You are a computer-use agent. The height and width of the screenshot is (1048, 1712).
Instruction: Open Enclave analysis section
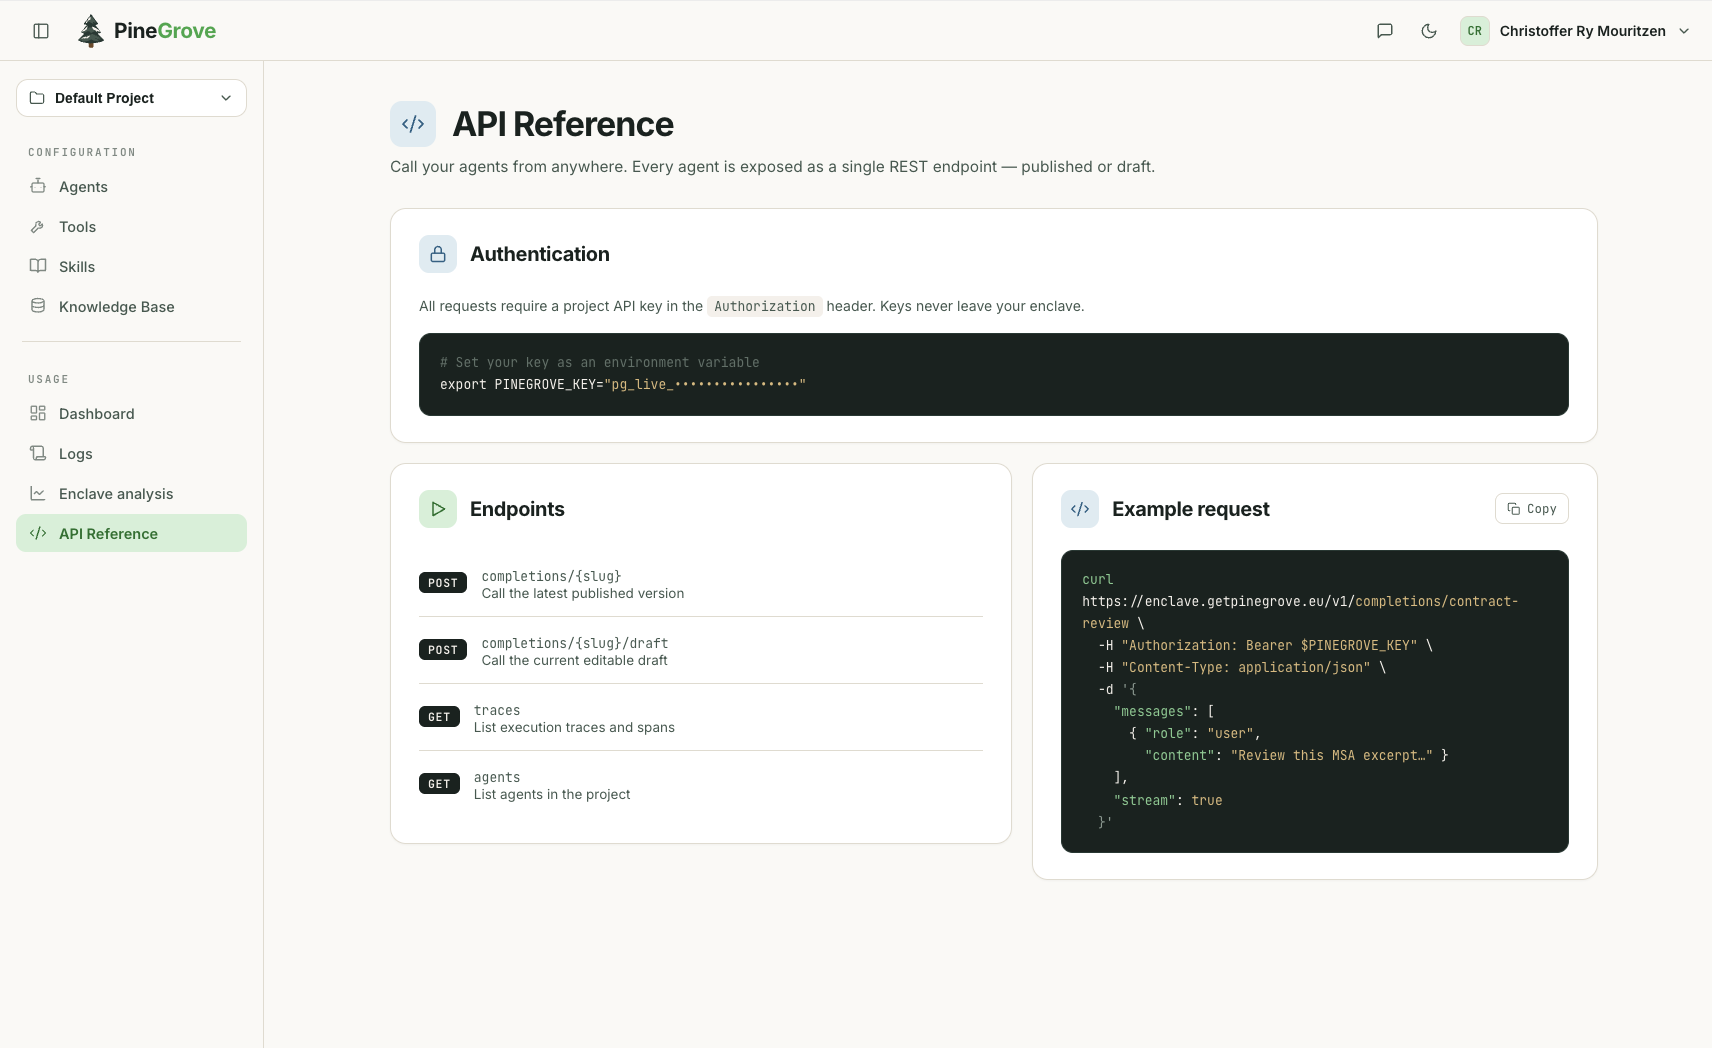(131, 494)
